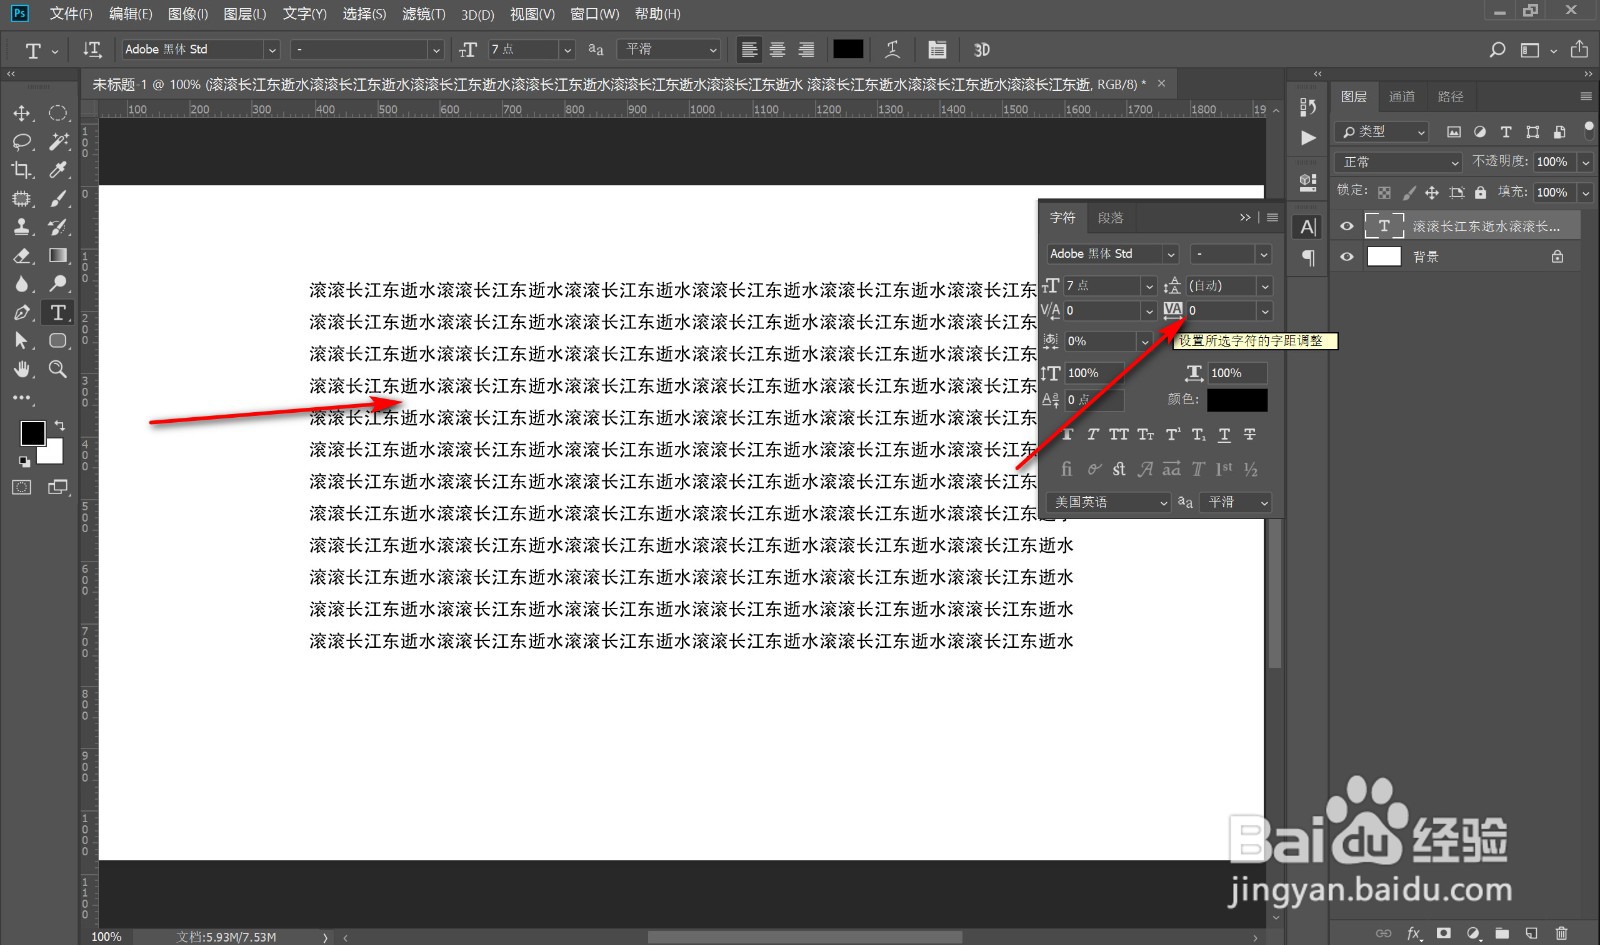Open the 滤镜(T) menu
The width and height of the screenshot is (1600, 945).
424,14
